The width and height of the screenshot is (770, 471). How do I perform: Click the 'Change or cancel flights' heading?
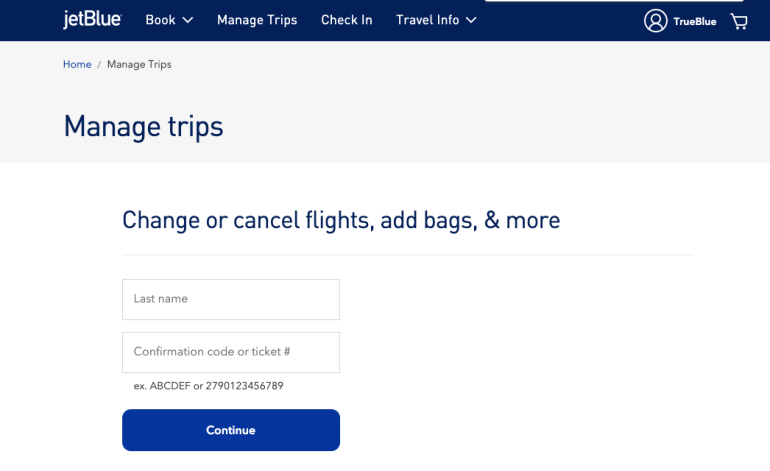pyautogui.click(x=341, y=220)
